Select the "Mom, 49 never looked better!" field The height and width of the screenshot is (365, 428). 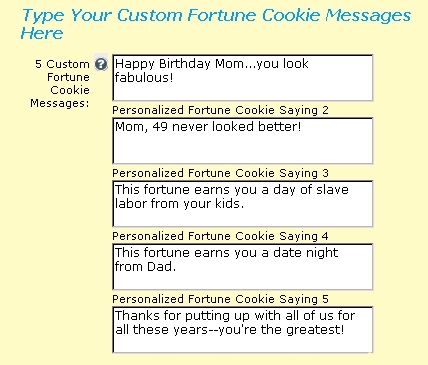[243, 141]
